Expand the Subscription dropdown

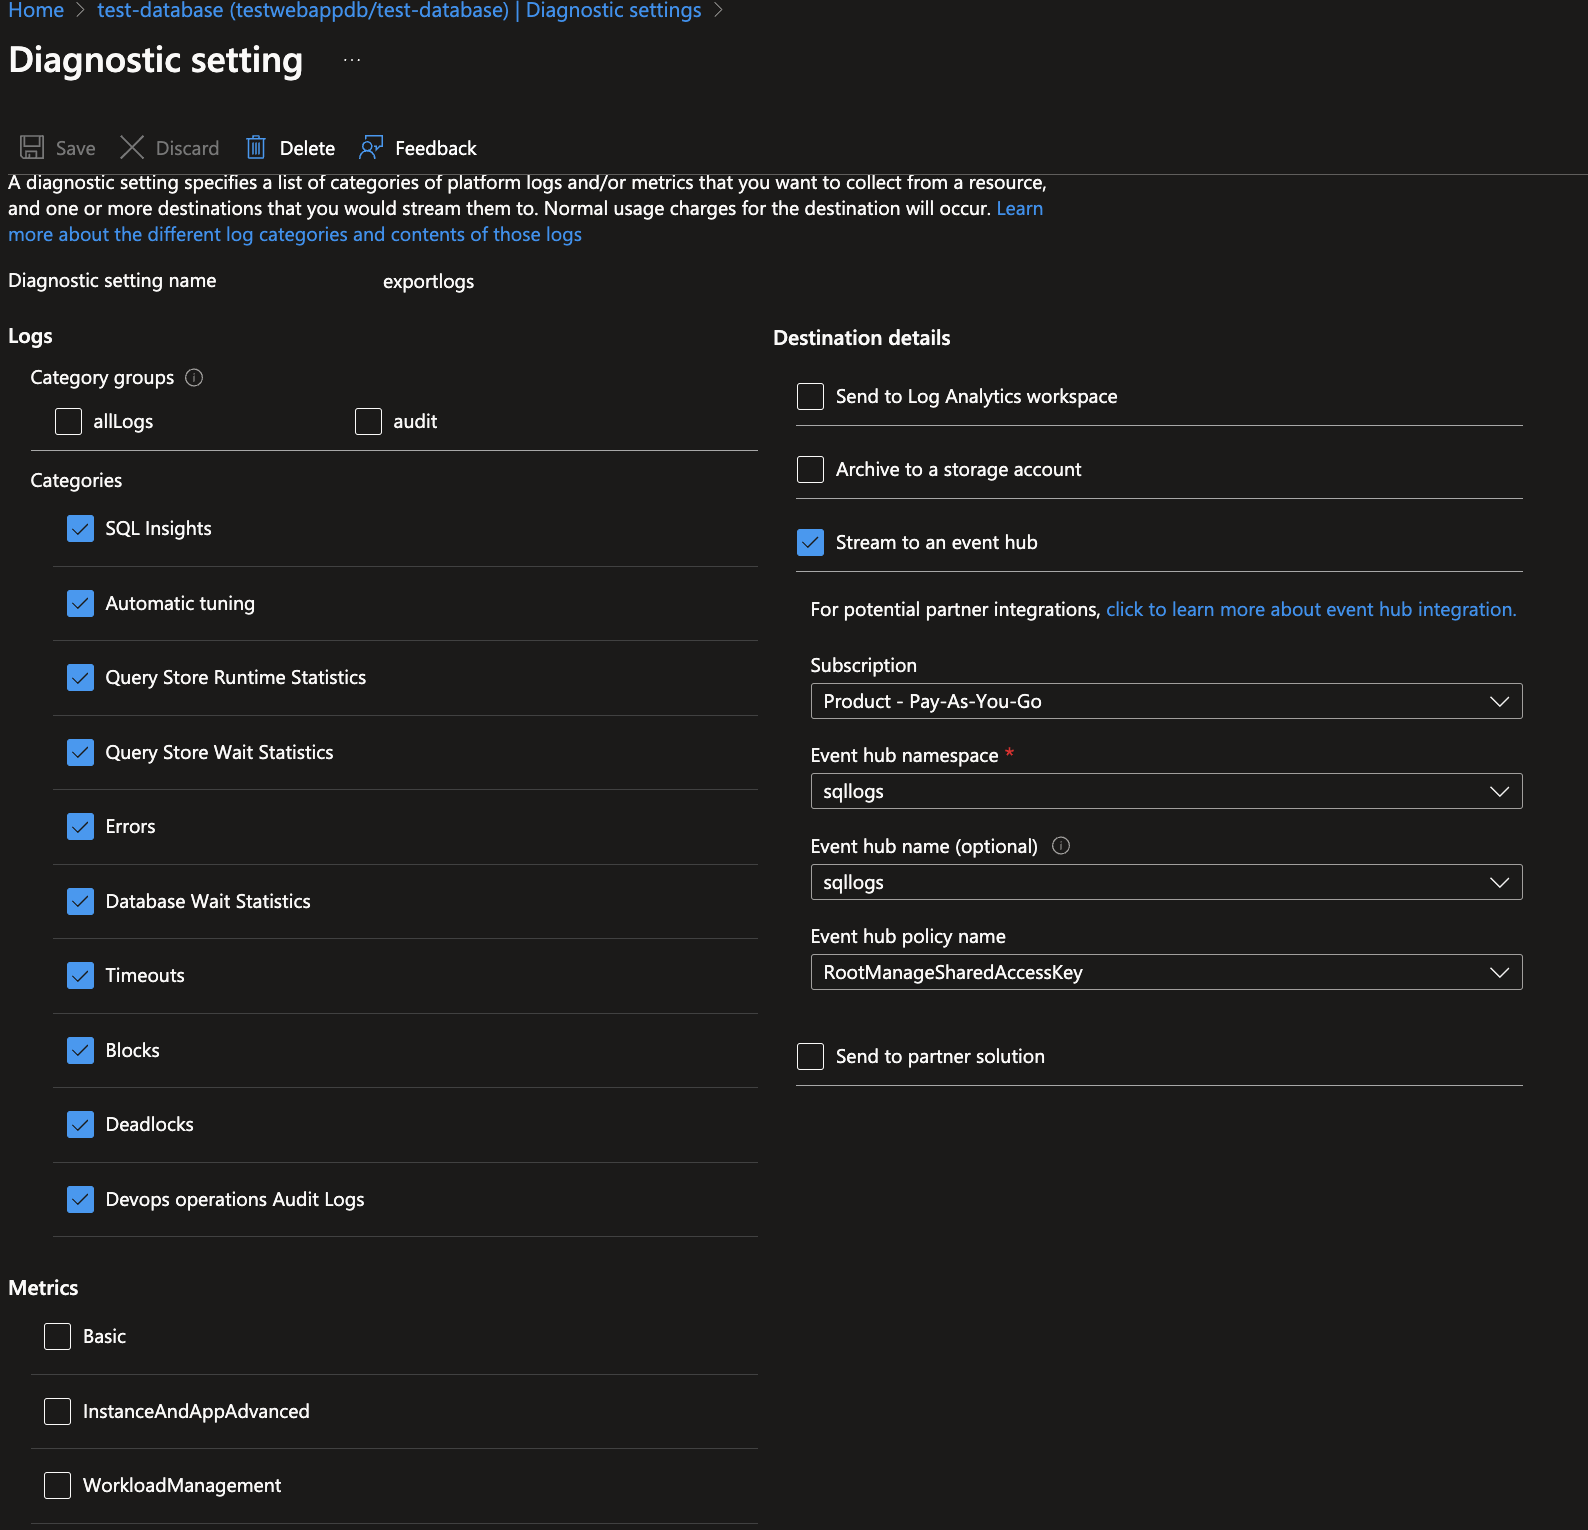tap(1165, 702)
